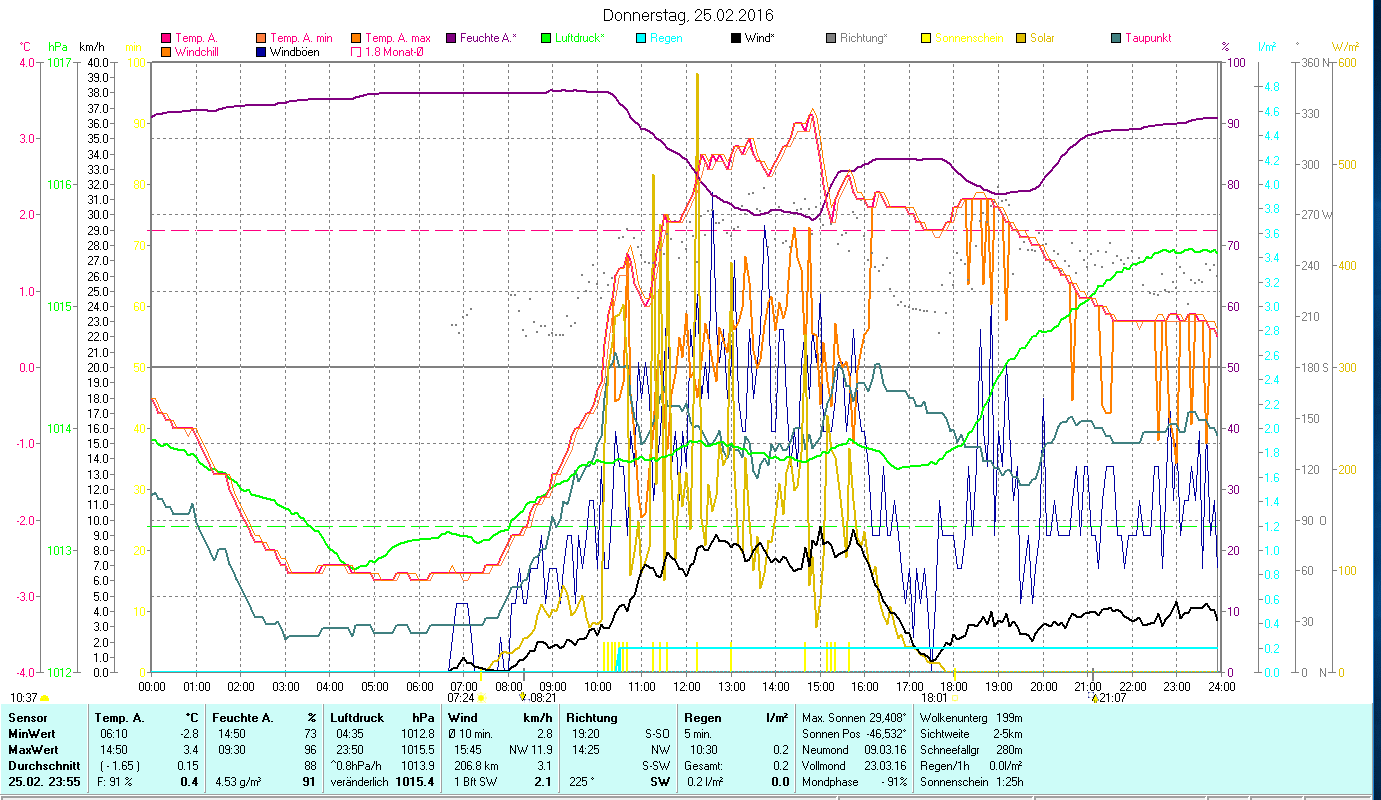The image size is (1381, 800).
Task: Click the dark blue Windböen legend swatch
Action: 259,51
